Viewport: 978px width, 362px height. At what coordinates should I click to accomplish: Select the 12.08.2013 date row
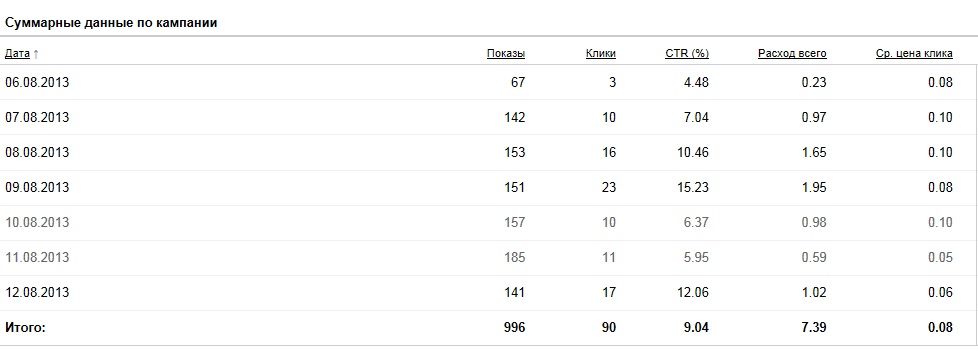489,292
